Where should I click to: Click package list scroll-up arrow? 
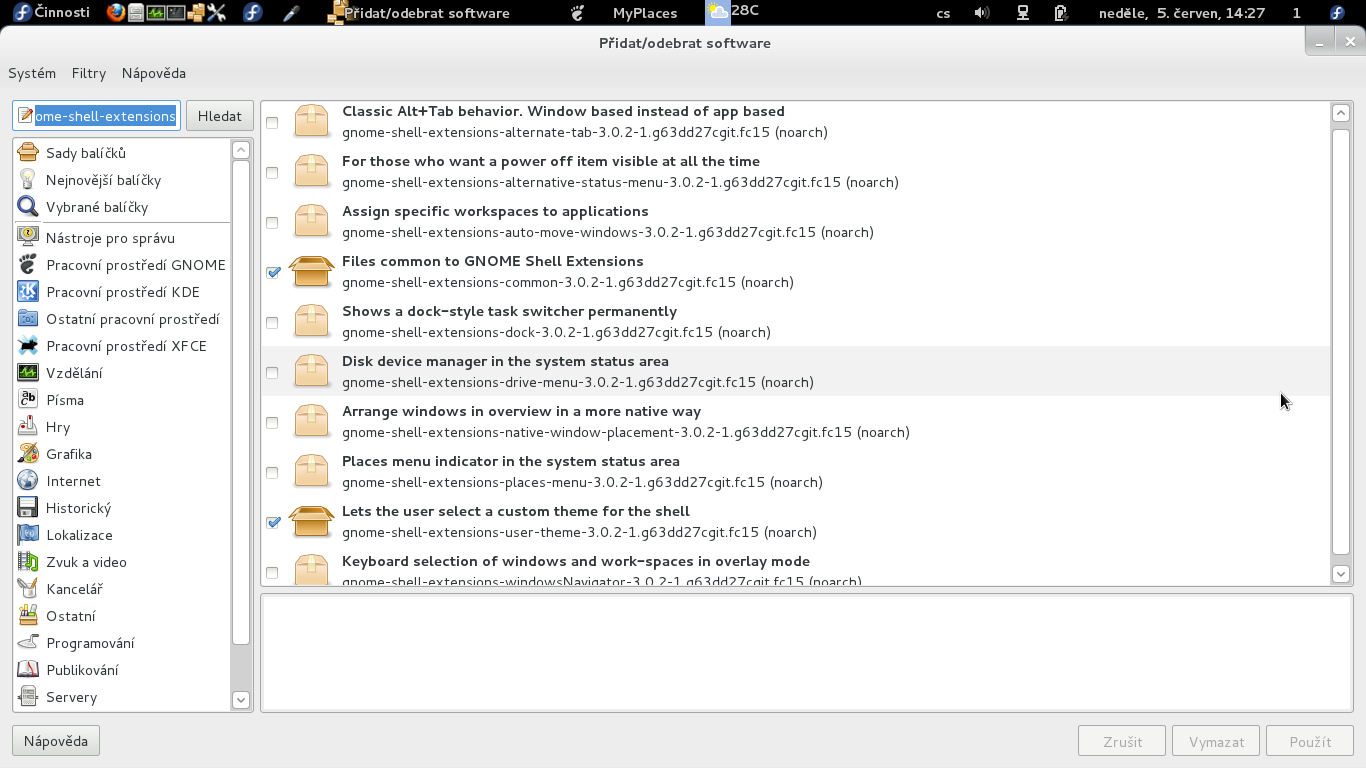click(x=1341, y=113)
